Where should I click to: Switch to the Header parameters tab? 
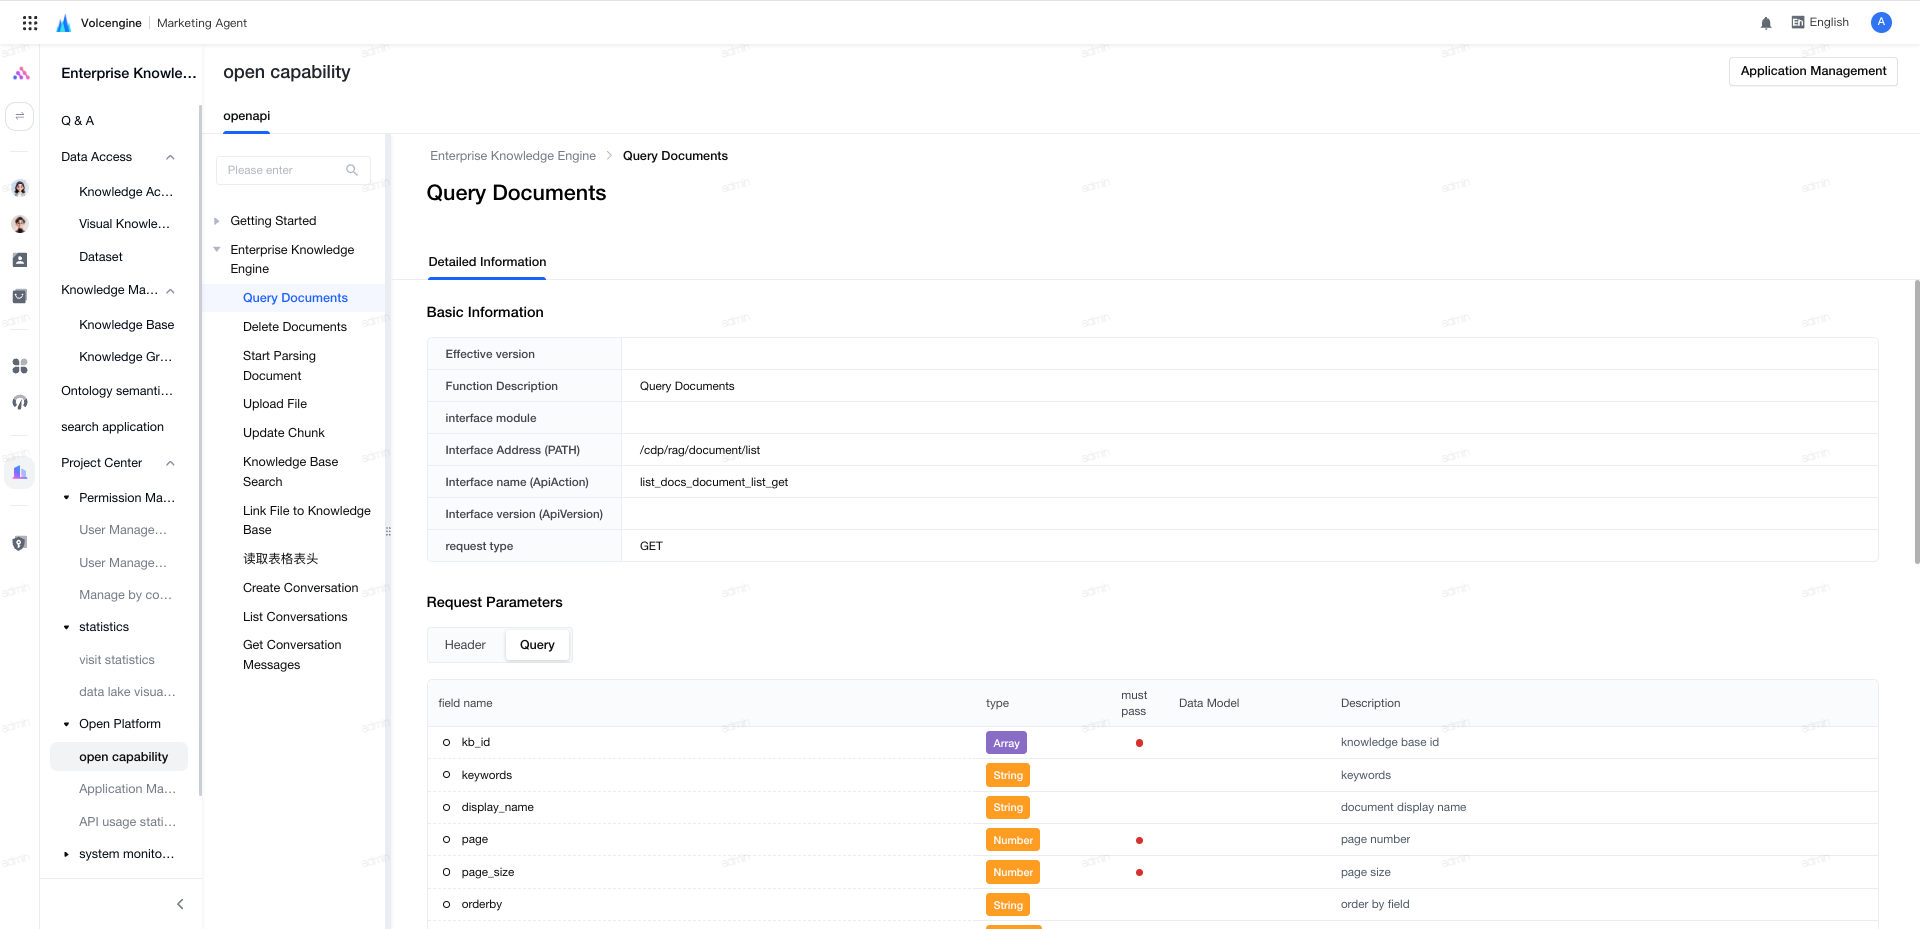click(x=465, y=645)
